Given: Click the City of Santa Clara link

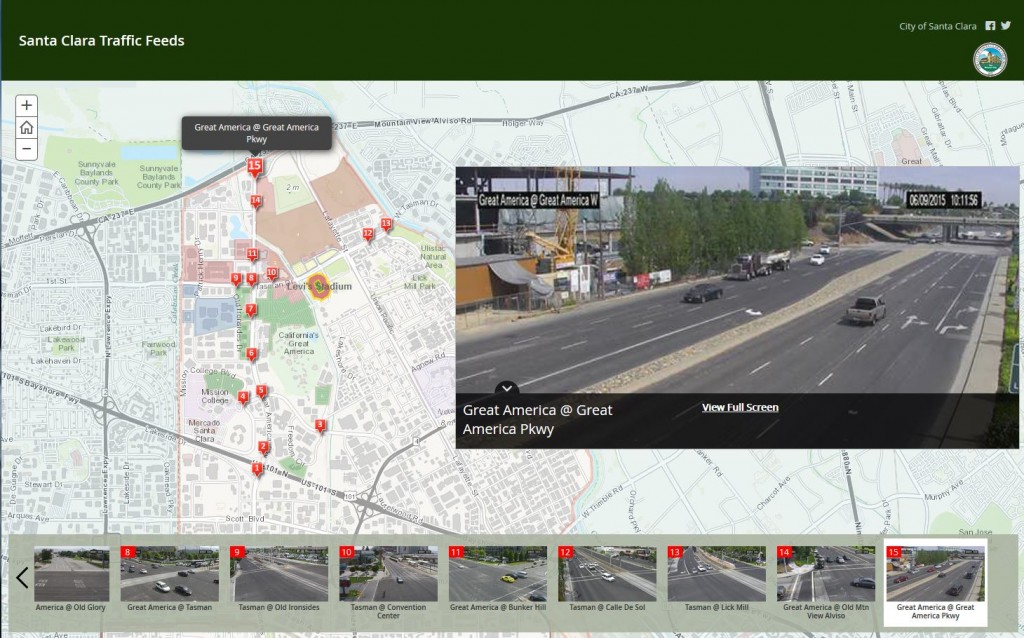Looking at the screenshot, I should pos(937,26).
